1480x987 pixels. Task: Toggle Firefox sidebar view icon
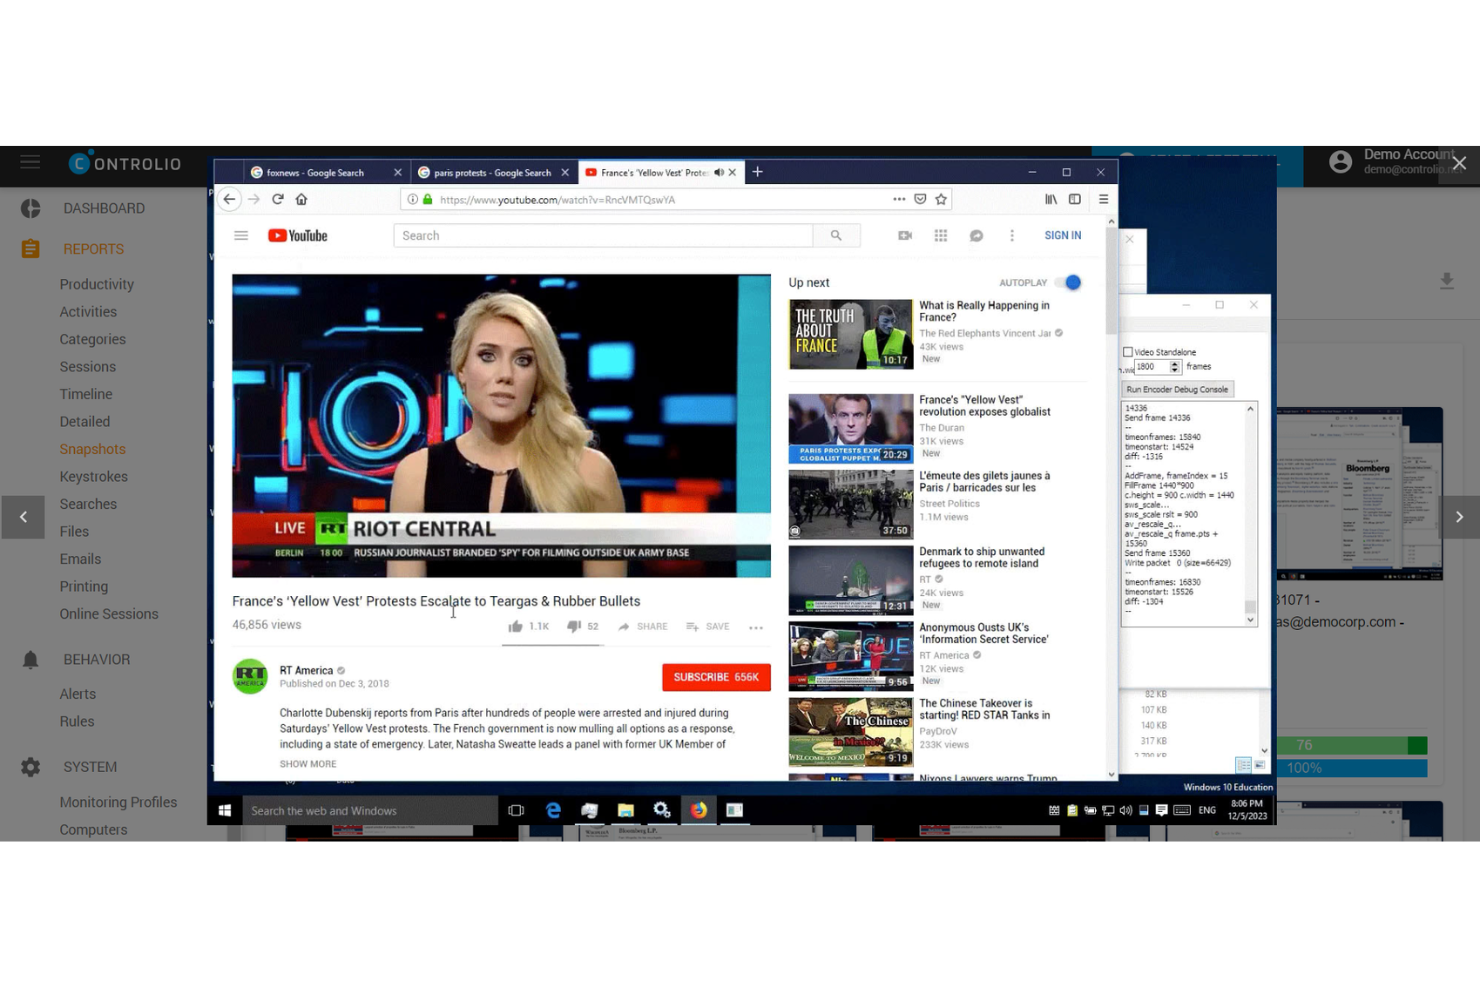[x=1075, y=199]
